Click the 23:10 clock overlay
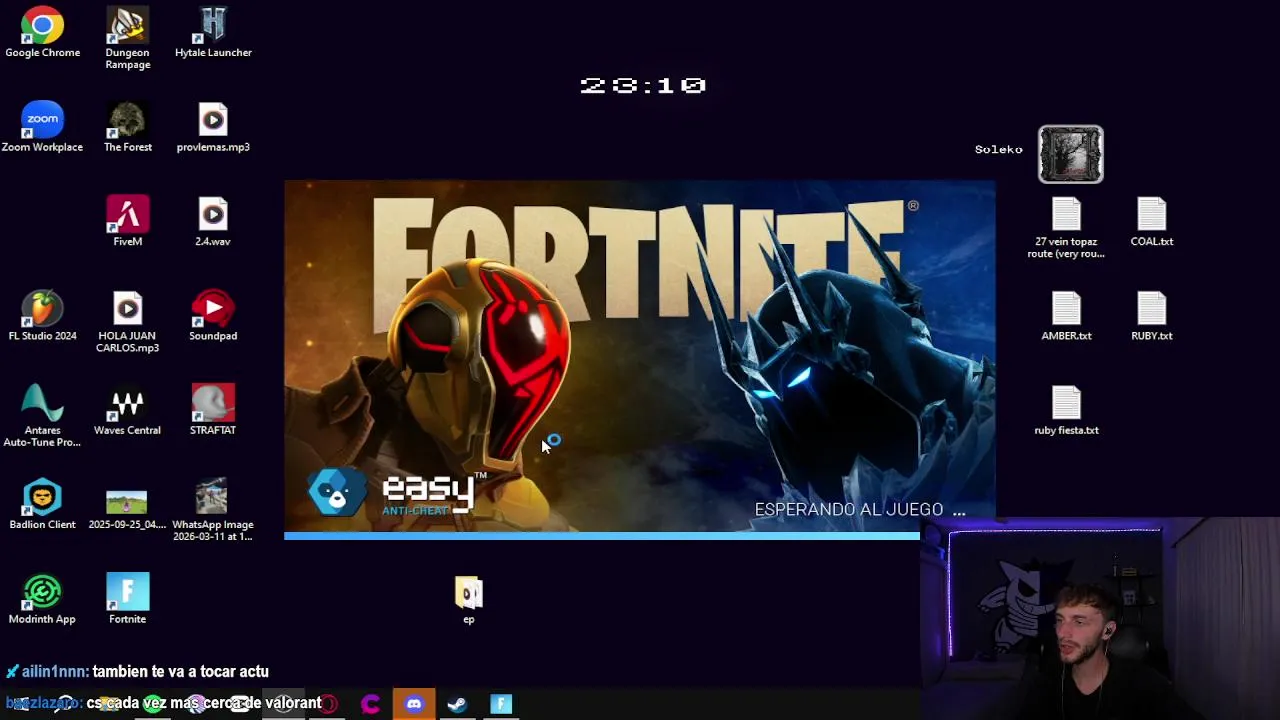Viewport: 1280px width, 720px height. pyautogui.click(x=643, y=86)
